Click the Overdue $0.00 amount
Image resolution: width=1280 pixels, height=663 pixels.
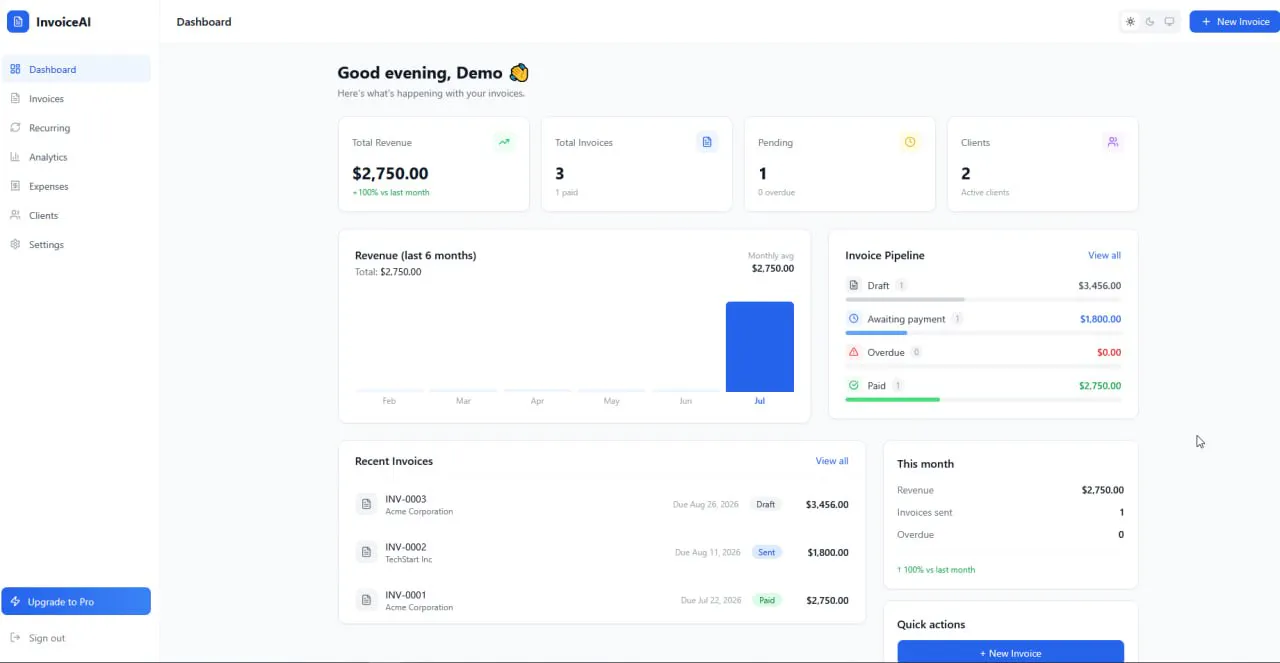point(1109,352)
